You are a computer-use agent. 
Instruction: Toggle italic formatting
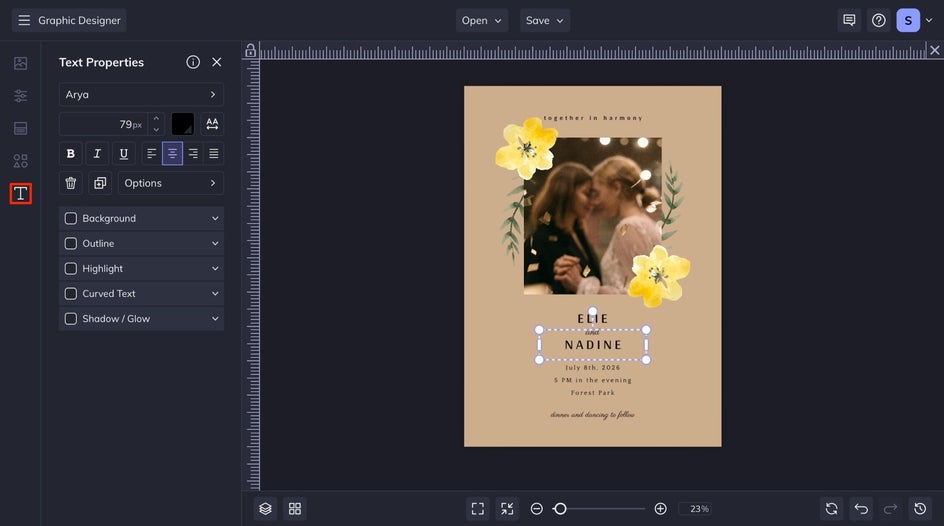tap(97, 153)
